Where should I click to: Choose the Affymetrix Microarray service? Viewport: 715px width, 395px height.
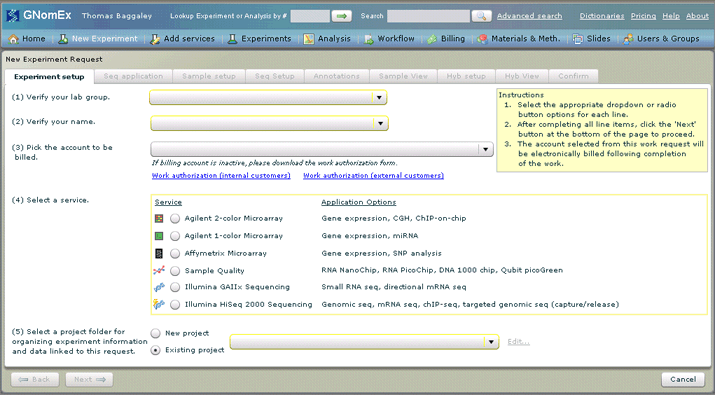[x=175, y=253]
